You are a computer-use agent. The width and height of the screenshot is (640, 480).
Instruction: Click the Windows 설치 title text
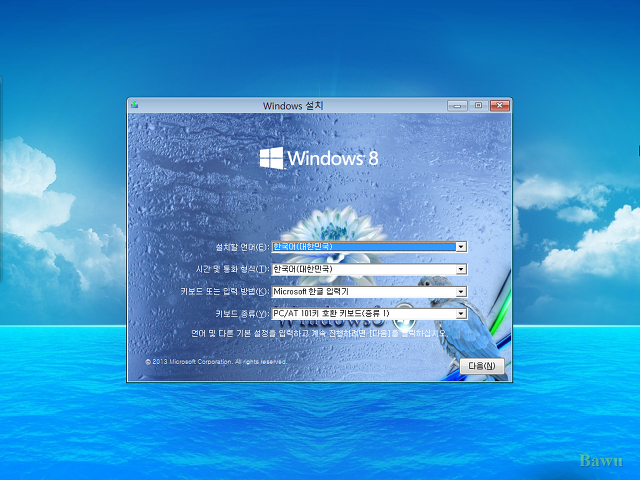pos(293,106)
